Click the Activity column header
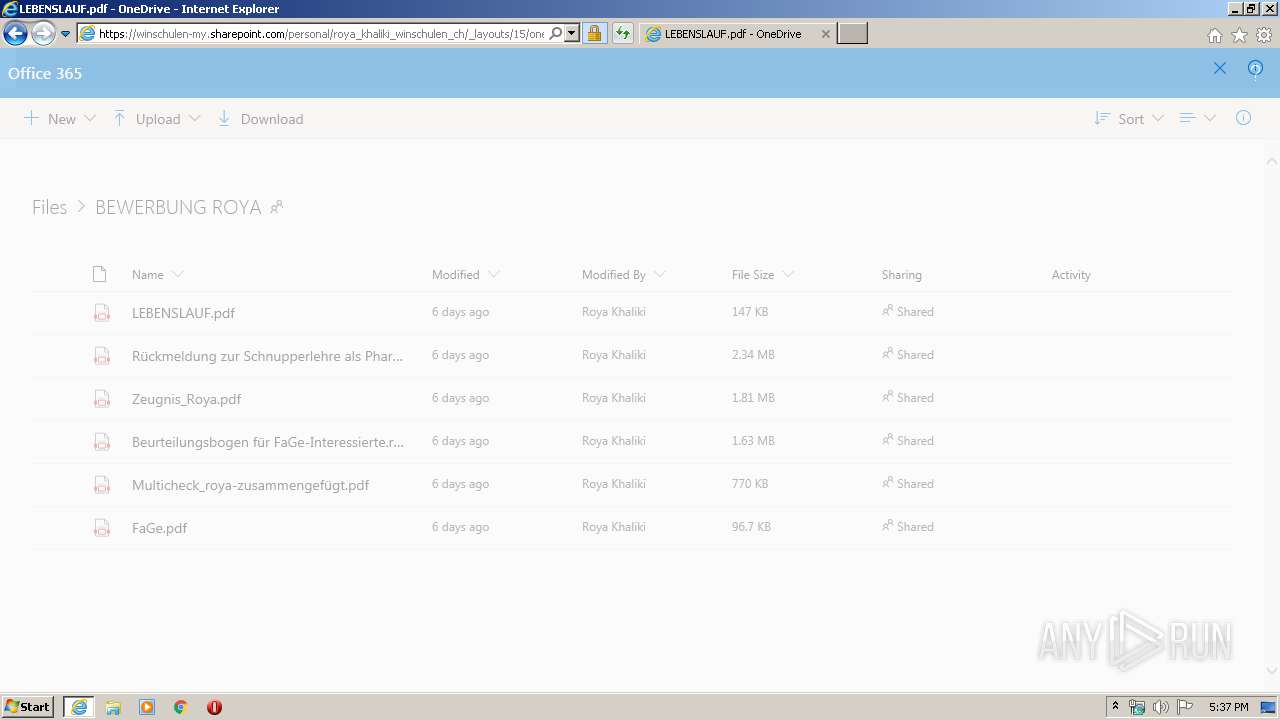This screenshot has height=720, width=1280. click(1071, 274)
